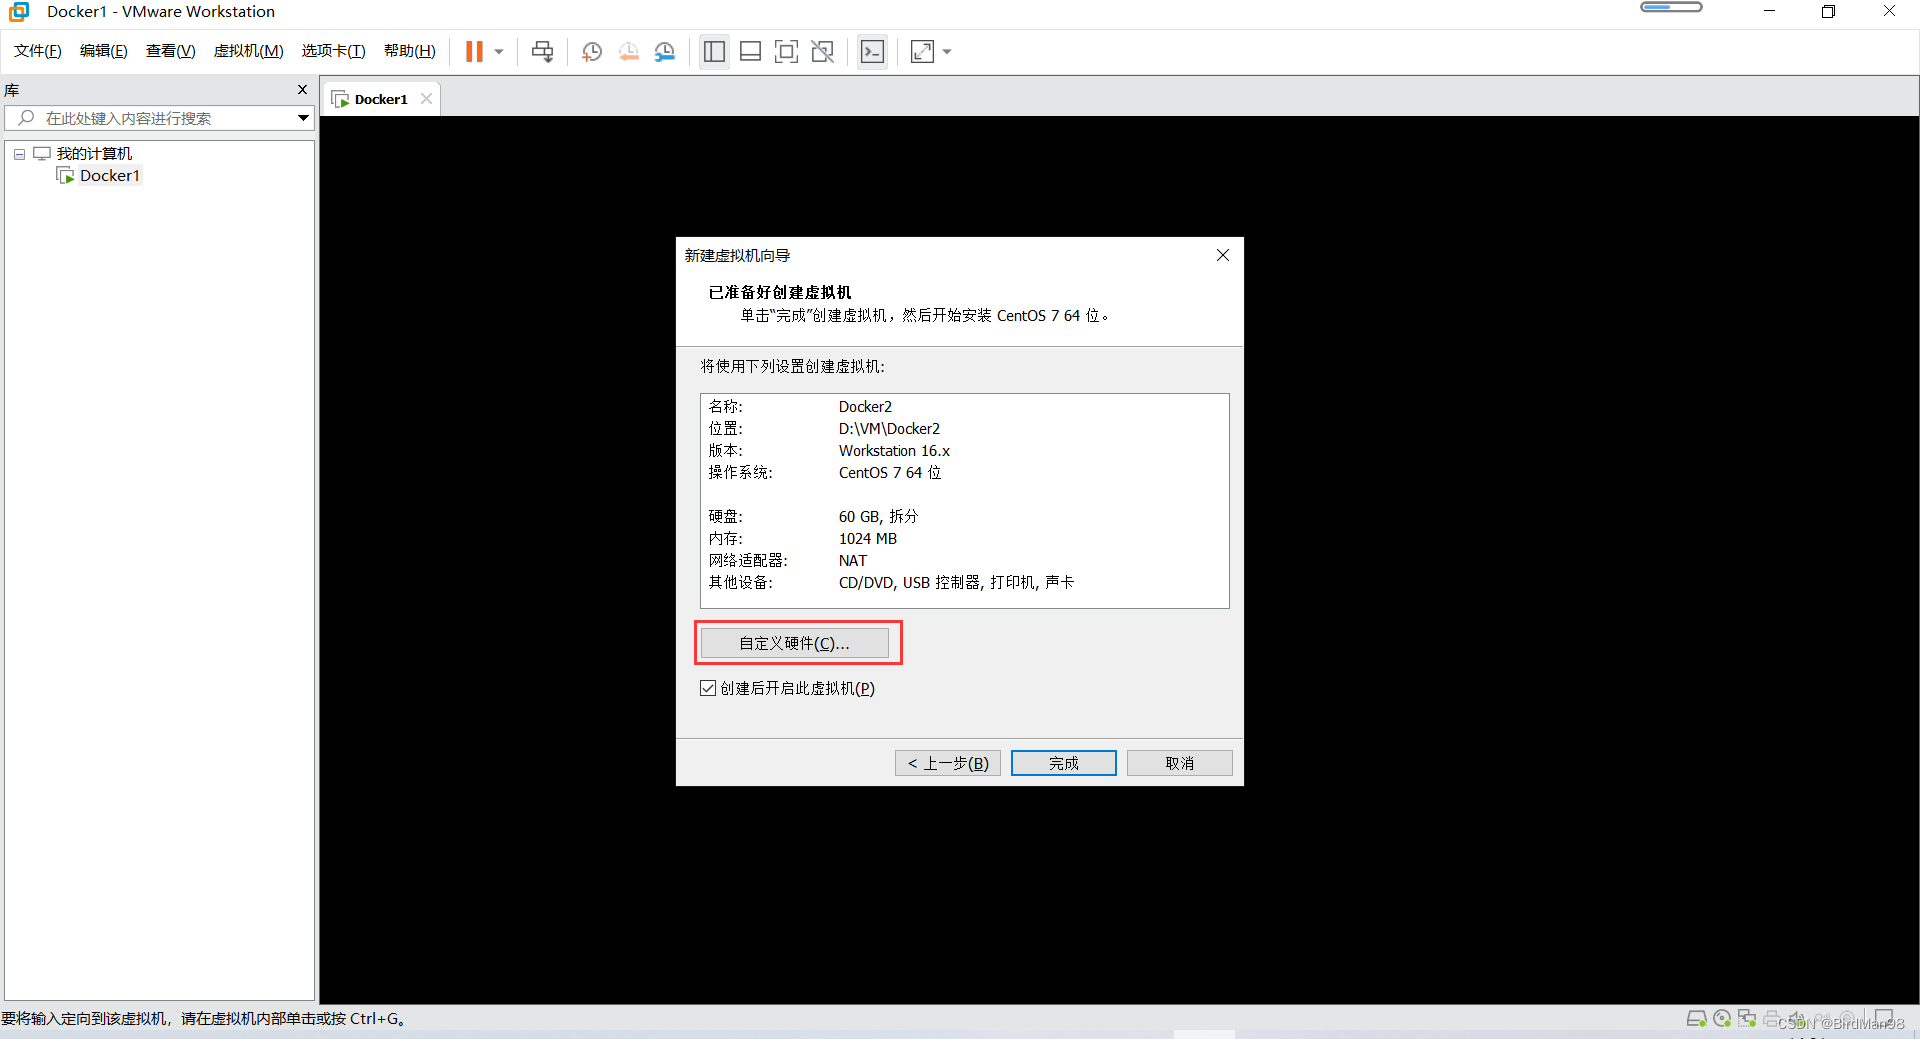1920x1039 pixels.
Task: Click the library search input field
Action: coord(150,118)
